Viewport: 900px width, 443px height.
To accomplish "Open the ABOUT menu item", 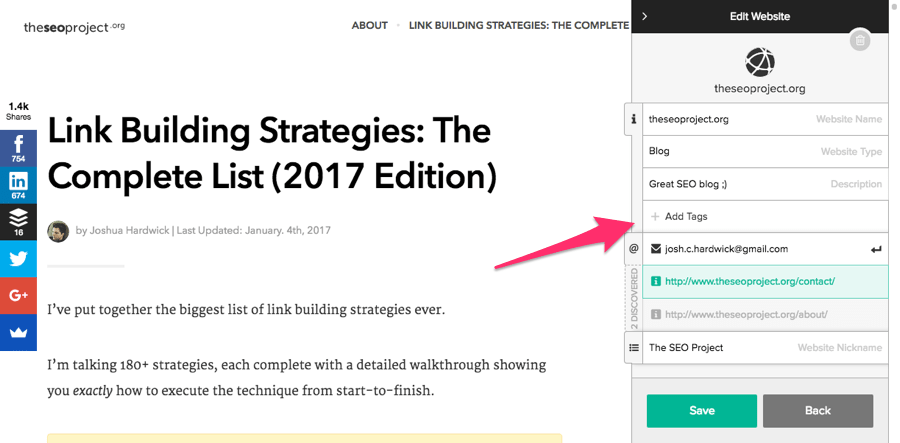I will tap(369, 25).
